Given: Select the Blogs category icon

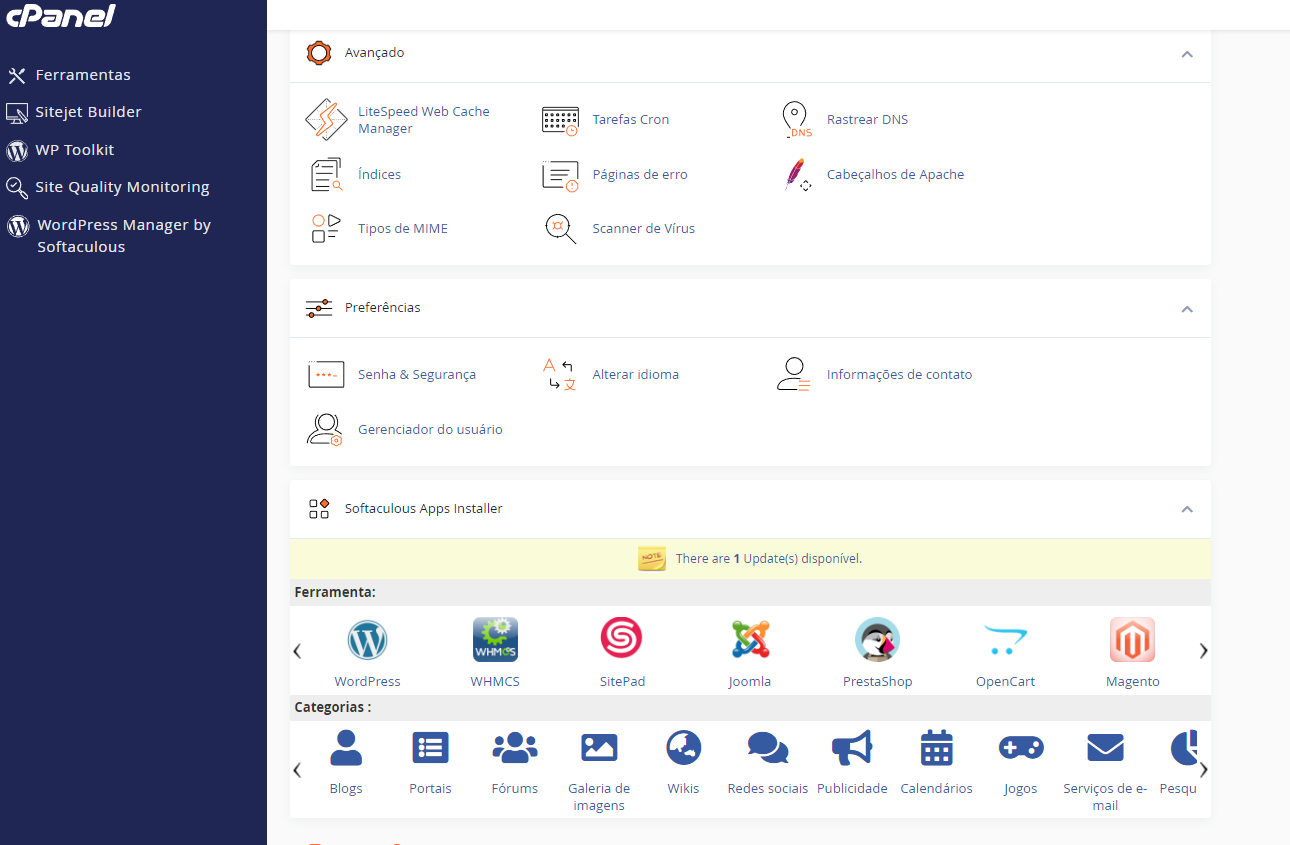Looking at the screenshot, I should (x=346, y=747).
